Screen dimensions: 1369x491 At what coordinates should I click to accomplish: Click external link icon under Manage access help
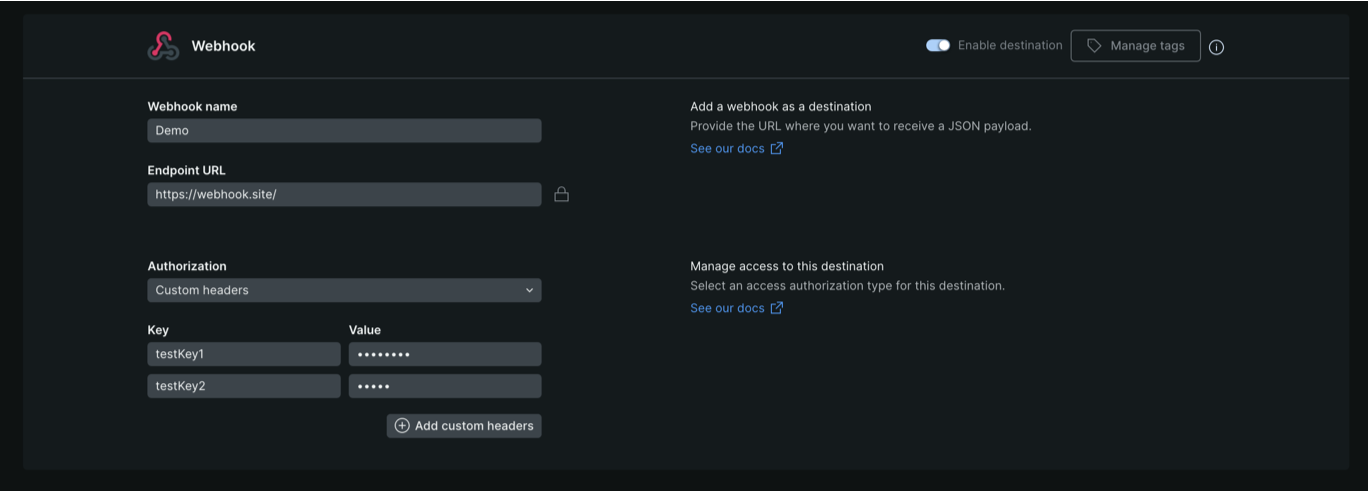[777, 308]
